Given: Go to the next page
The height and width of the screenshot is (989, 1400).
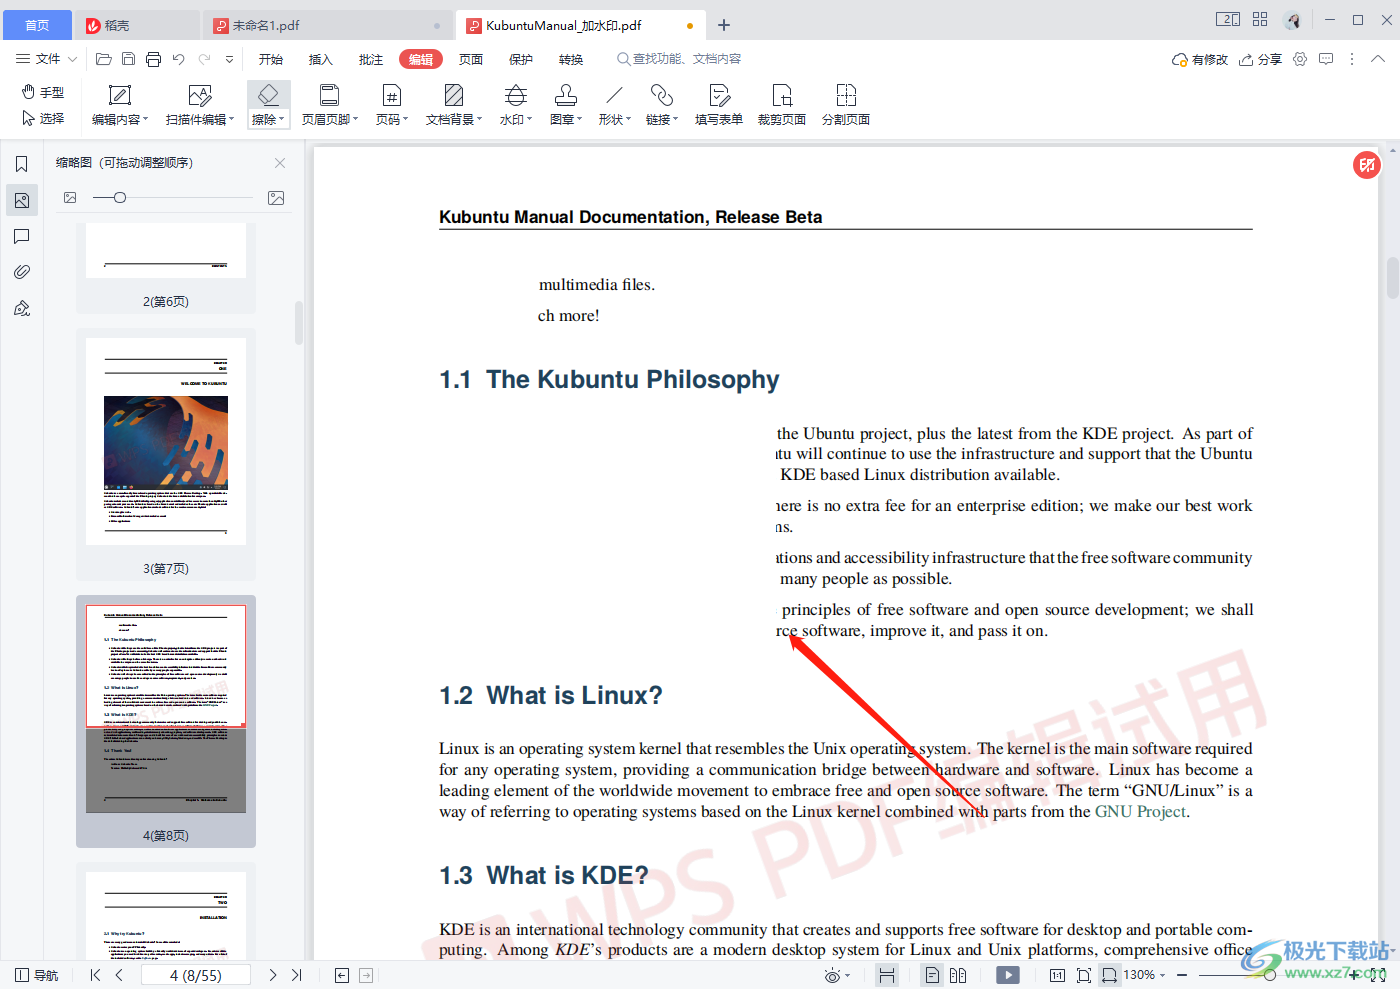Looking at the screenshot, I should (x=272, y=975).
